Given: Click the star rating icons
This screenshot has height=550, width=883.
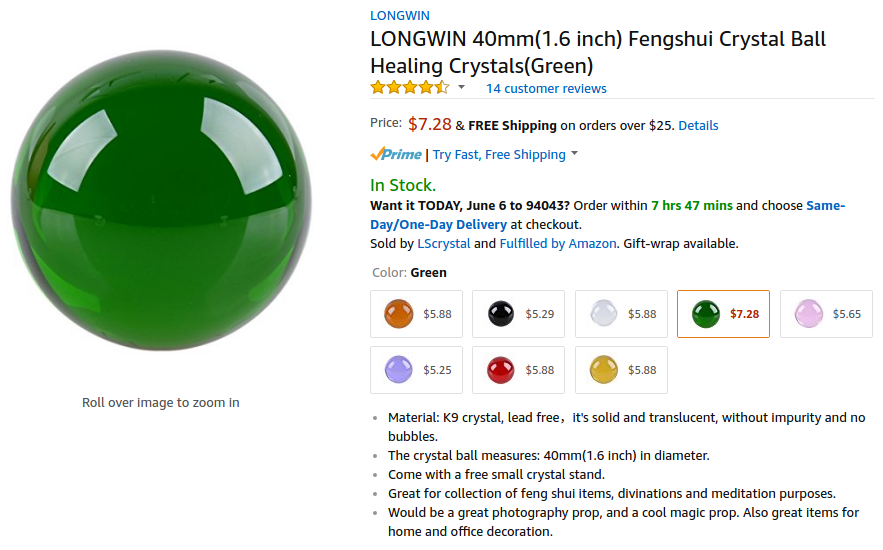Looking at the screenshot, I should click(409, 88).
